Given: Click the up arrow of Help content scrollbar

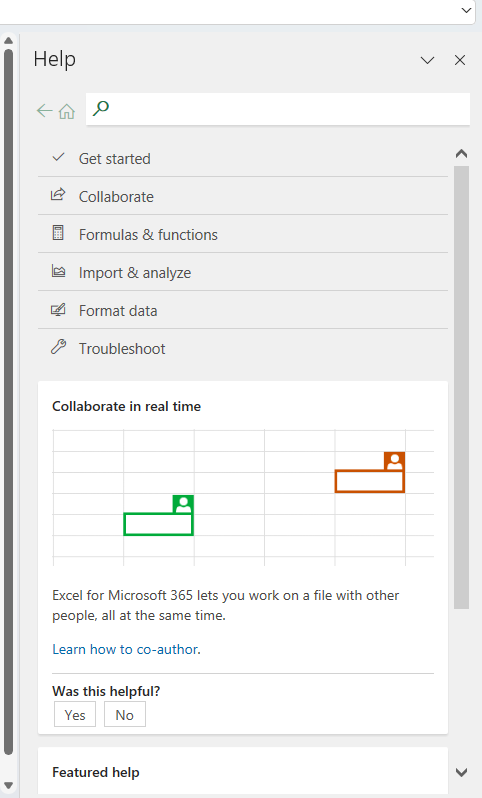Looking at the screenshot, I should pyautogui.click(x=461, y=154).
